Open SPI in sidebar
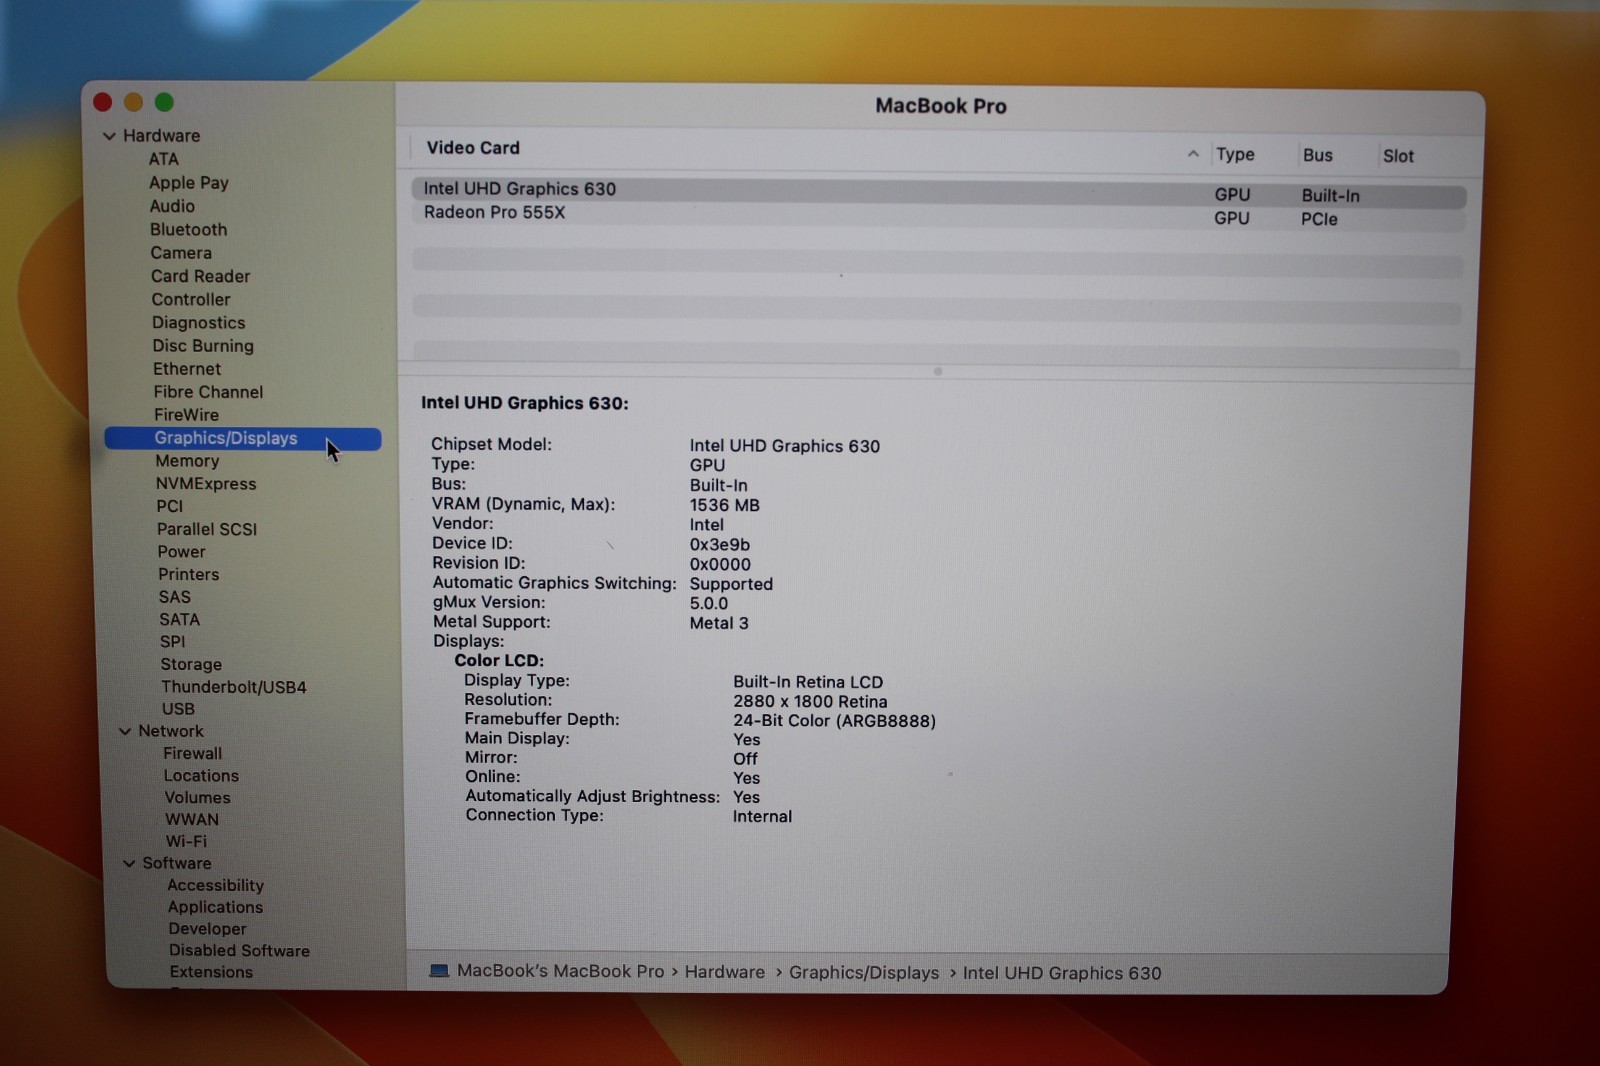Viewport: 1600px width, 1066px height. pyautogui.click(x=172, y=642)
